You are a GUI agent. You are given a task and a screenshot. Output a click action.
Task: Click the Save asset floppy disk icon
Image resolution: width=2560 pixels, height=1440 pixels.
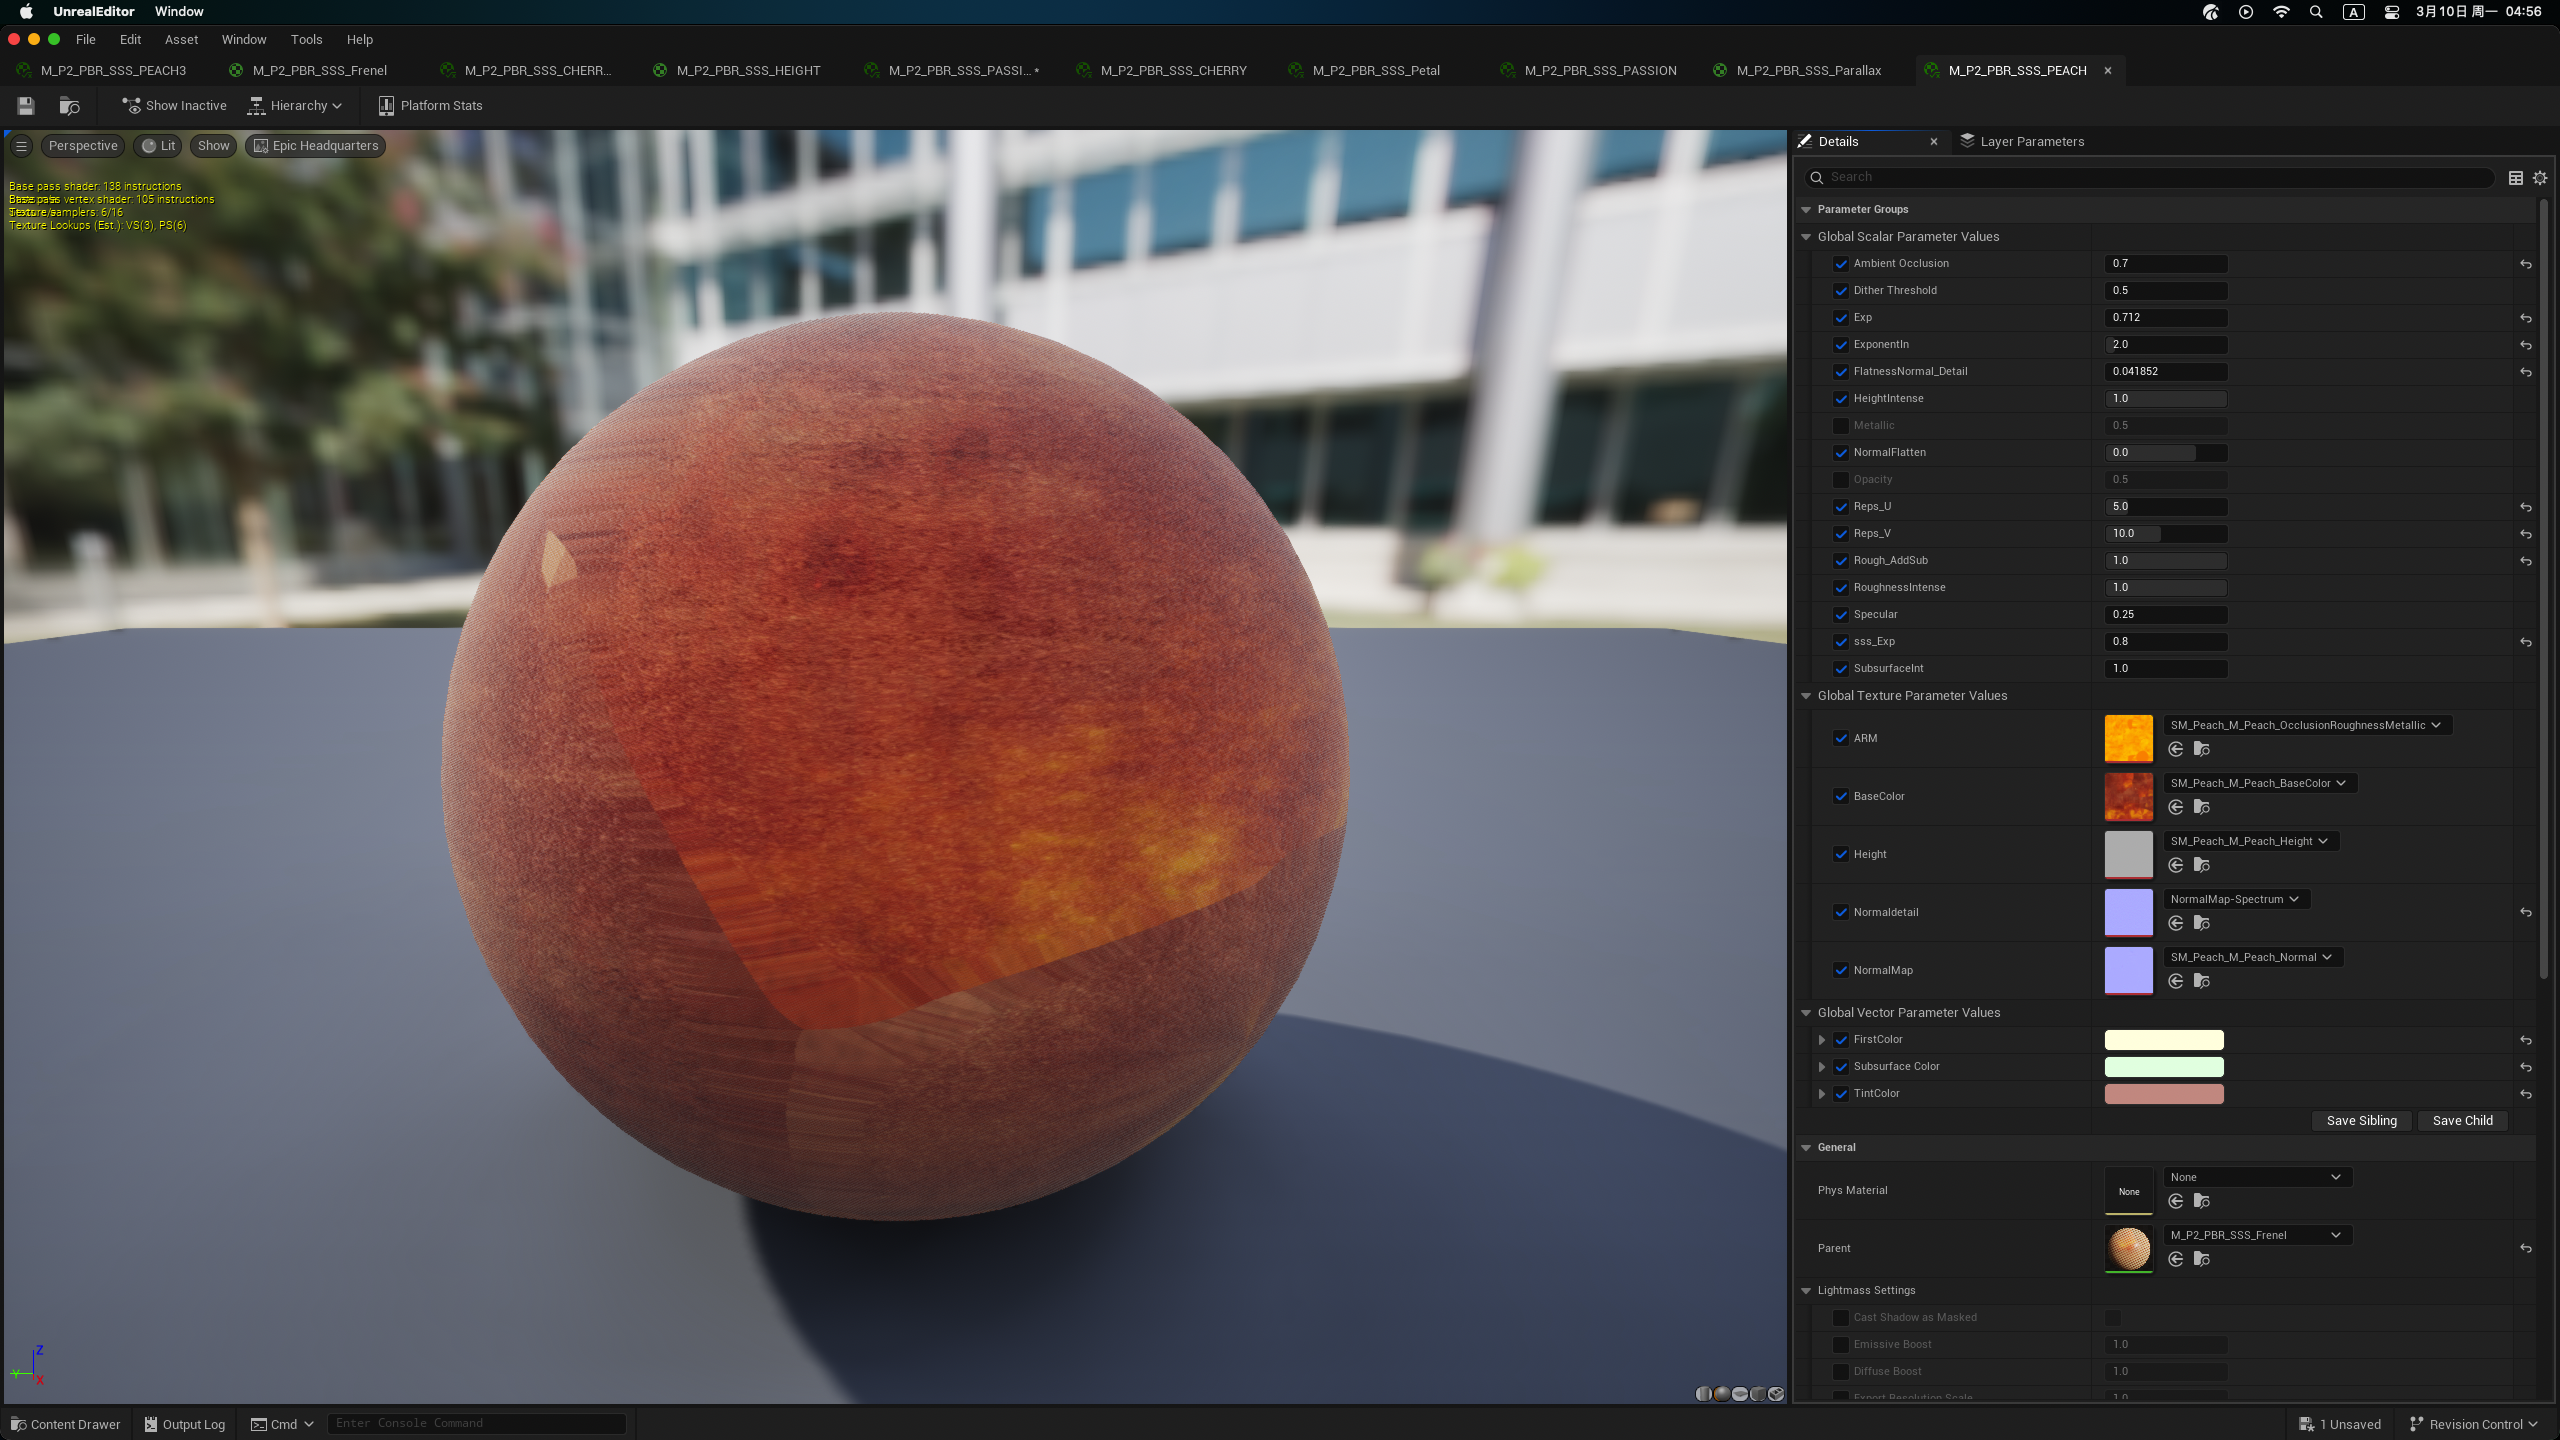(x=26, y=106)
